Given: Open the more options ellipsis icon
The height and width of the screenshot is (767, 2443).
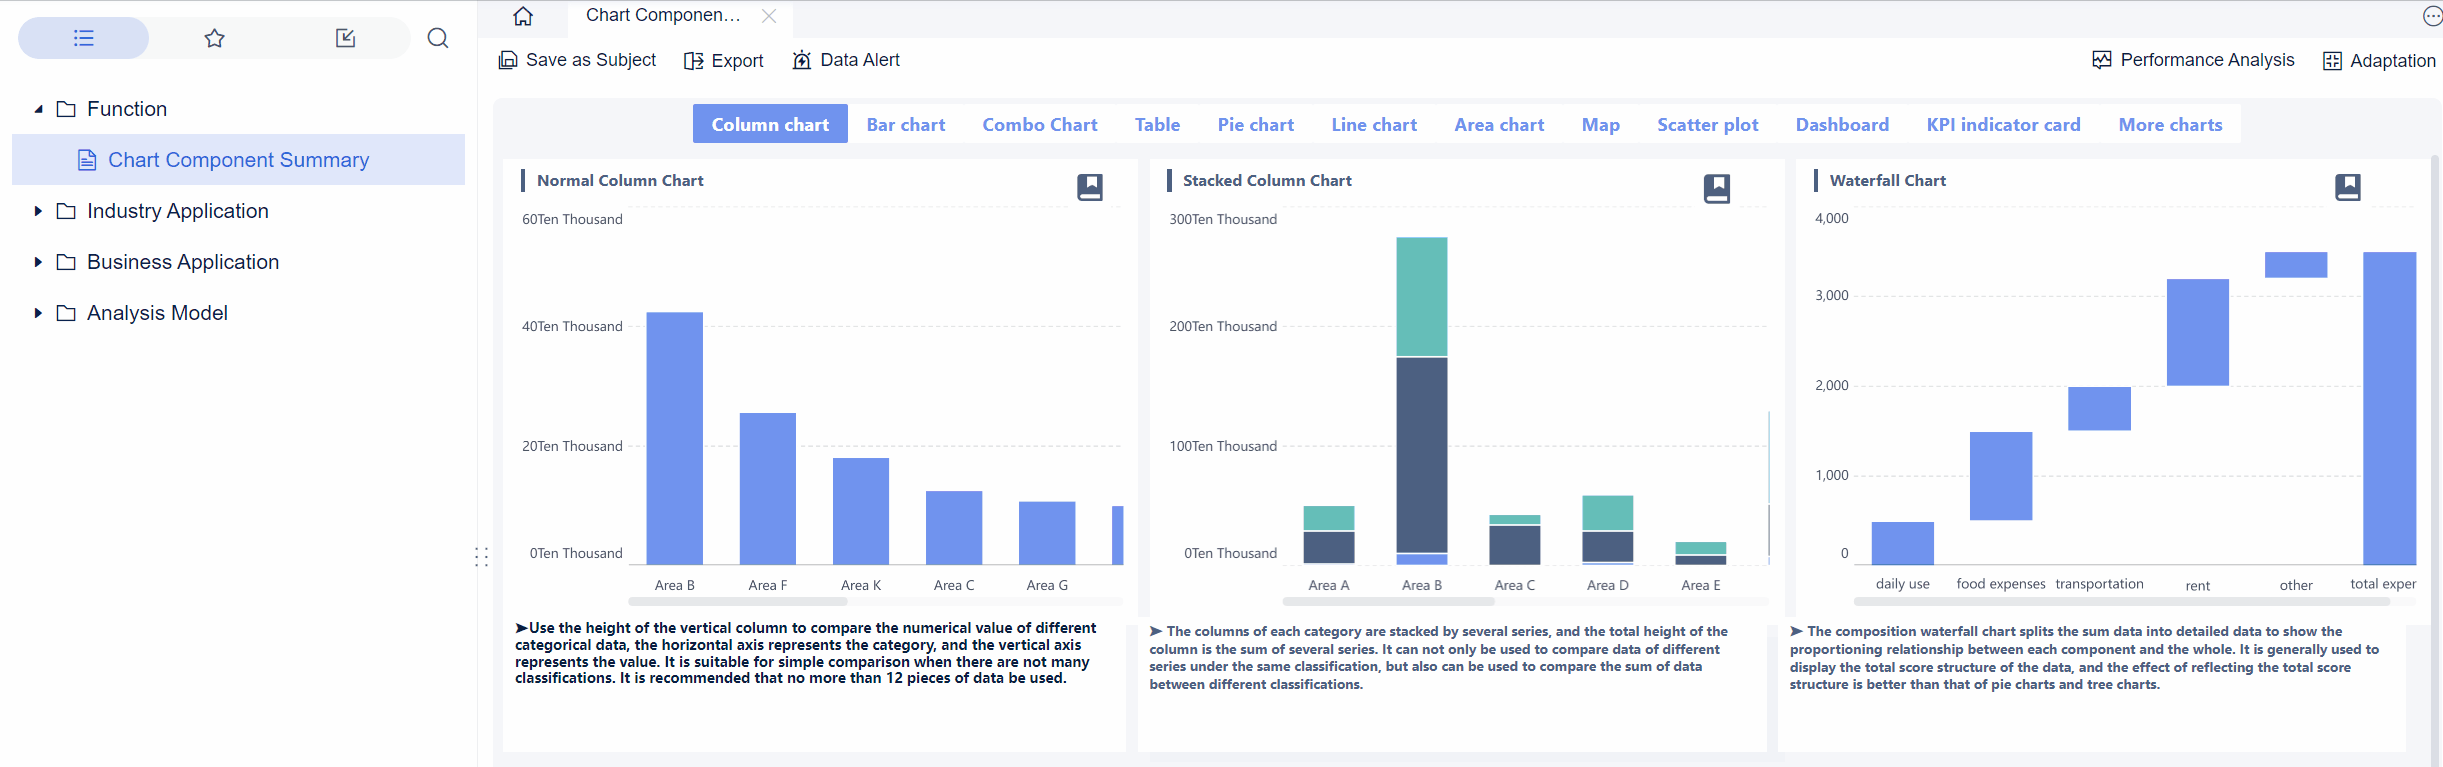Looking at the screenshot, I should (x=2432, y=16).
